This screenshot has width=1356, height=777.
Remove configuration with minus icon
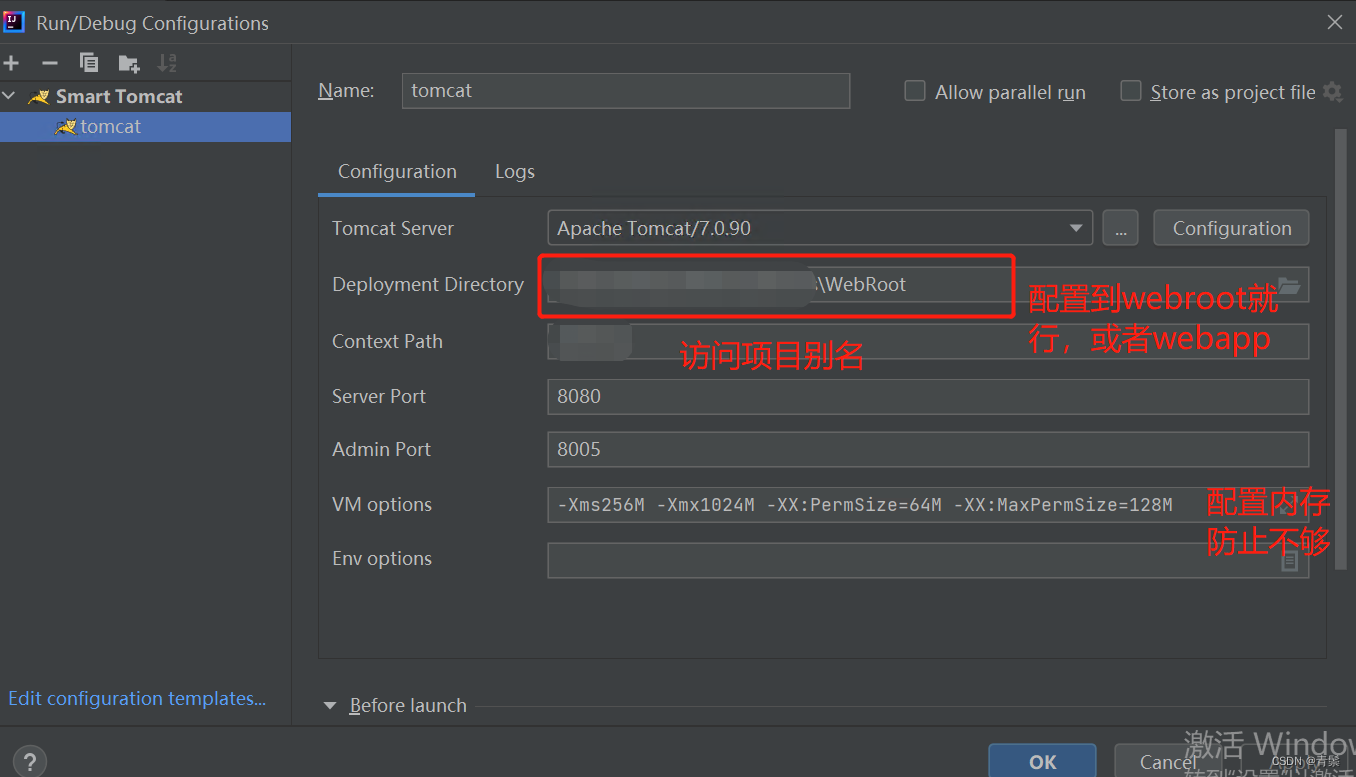50,63
